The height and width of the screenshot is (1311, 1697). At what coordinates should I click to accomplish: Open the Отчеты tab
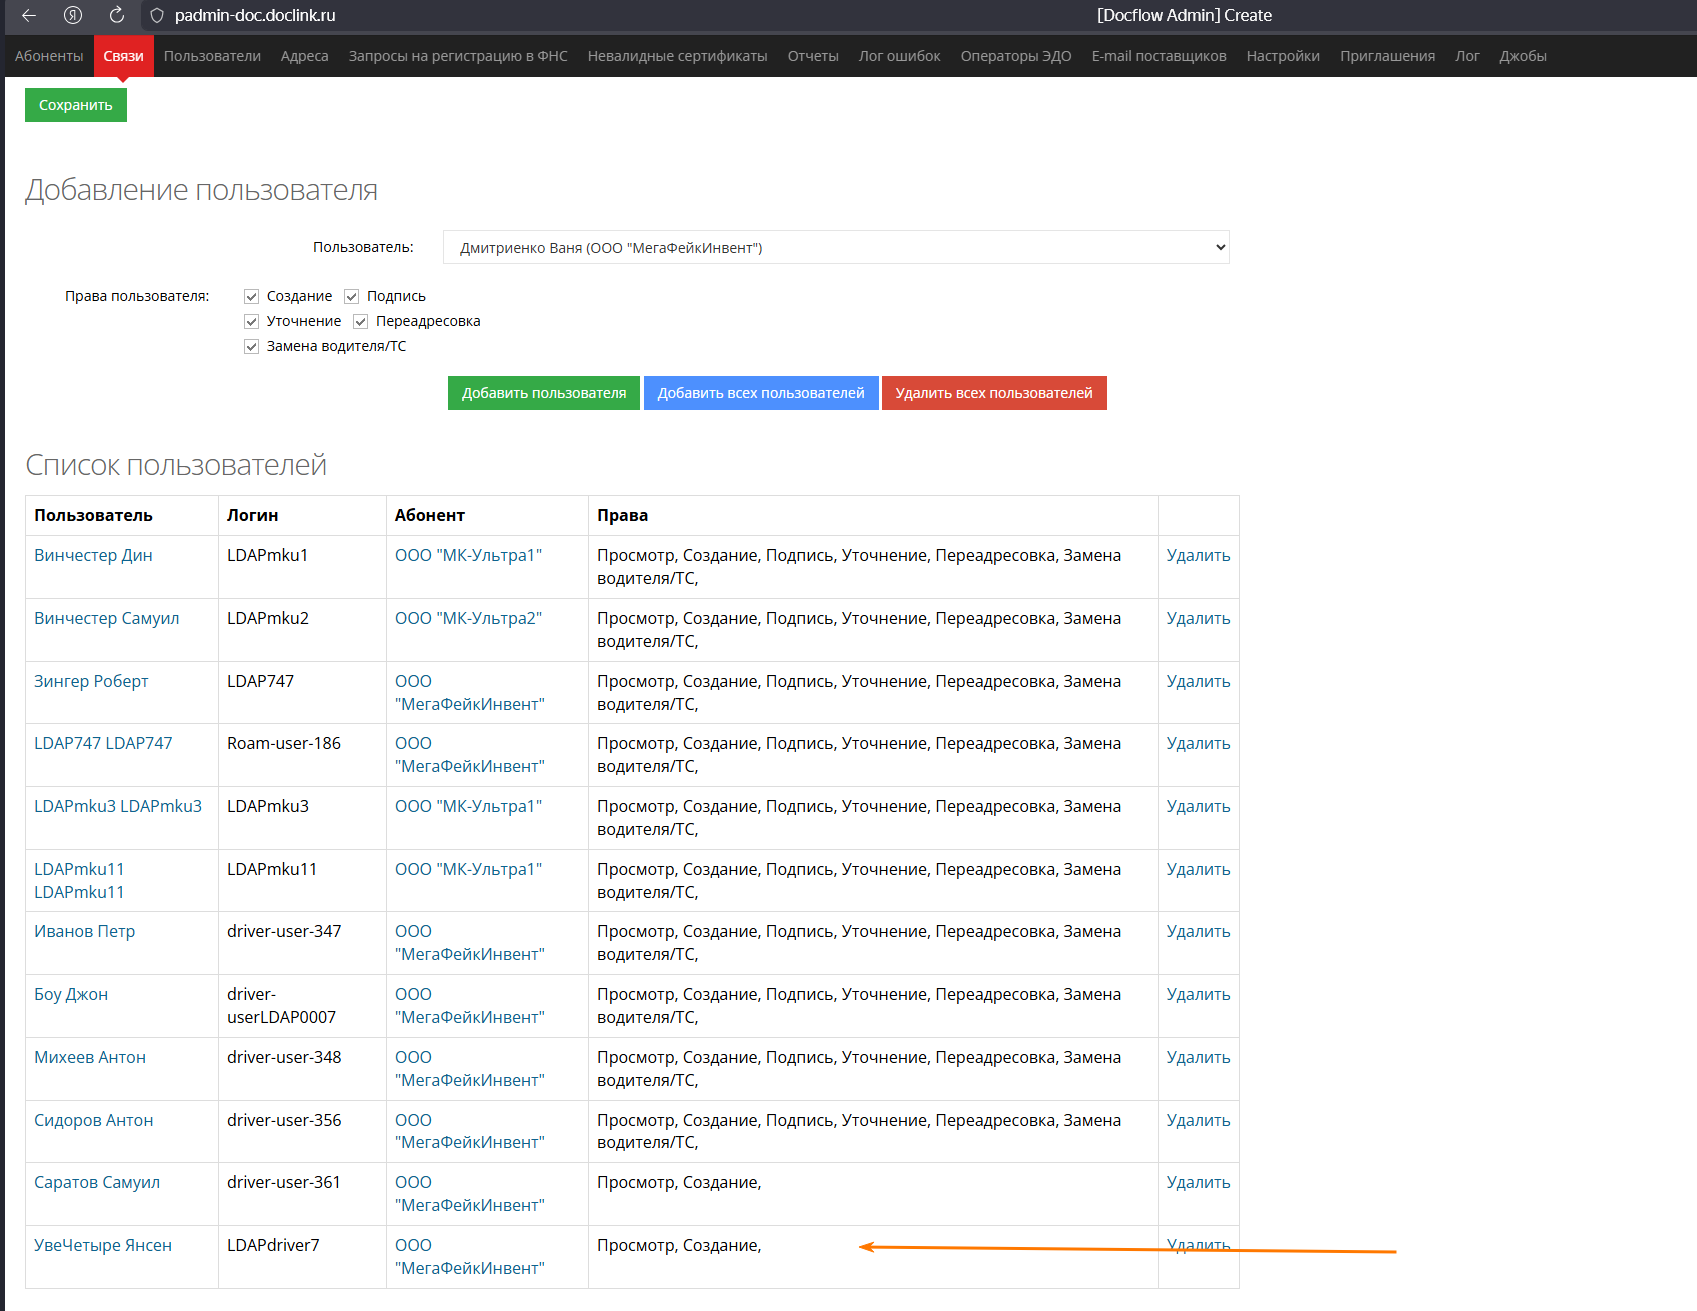(x=813, y=56)
